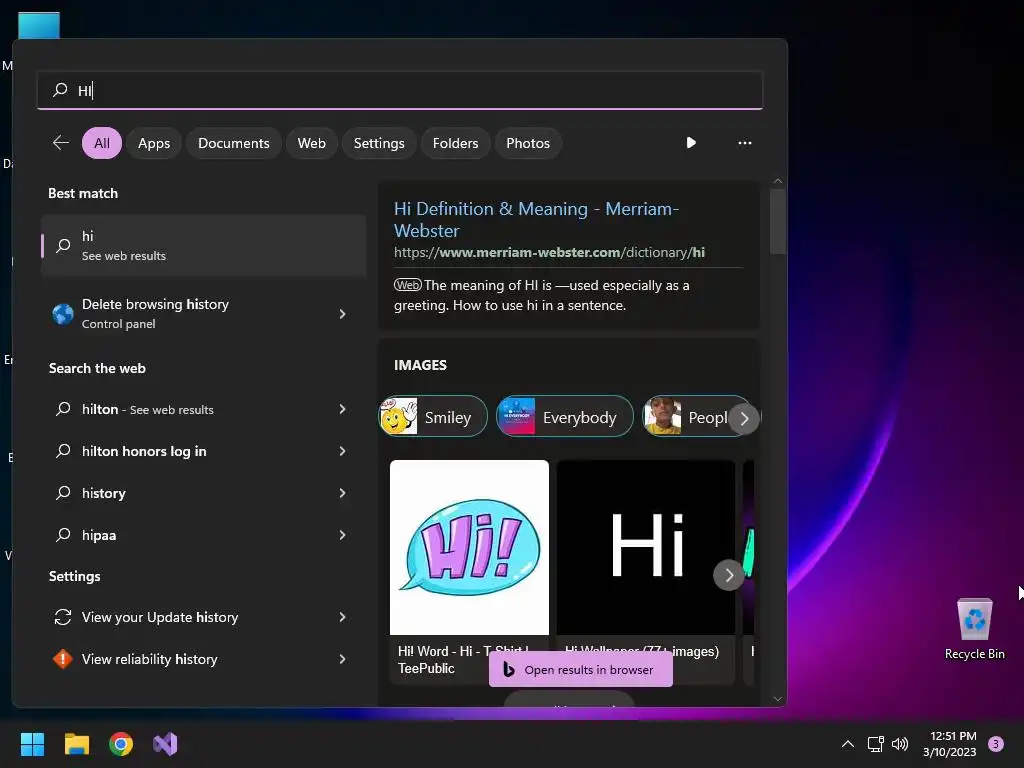The image size is (1024, 768).
Task: Select the Everybody image category chip
Action: coord(565,417)
